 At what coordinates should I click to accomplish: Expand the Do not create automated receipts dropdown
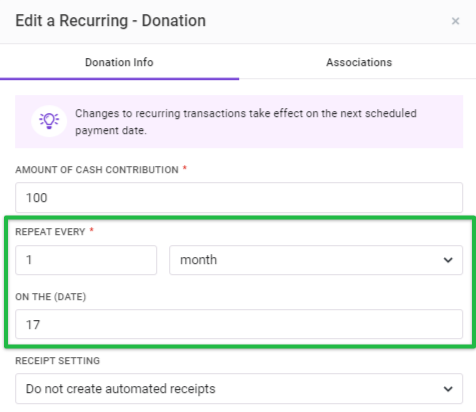point(239,389)
